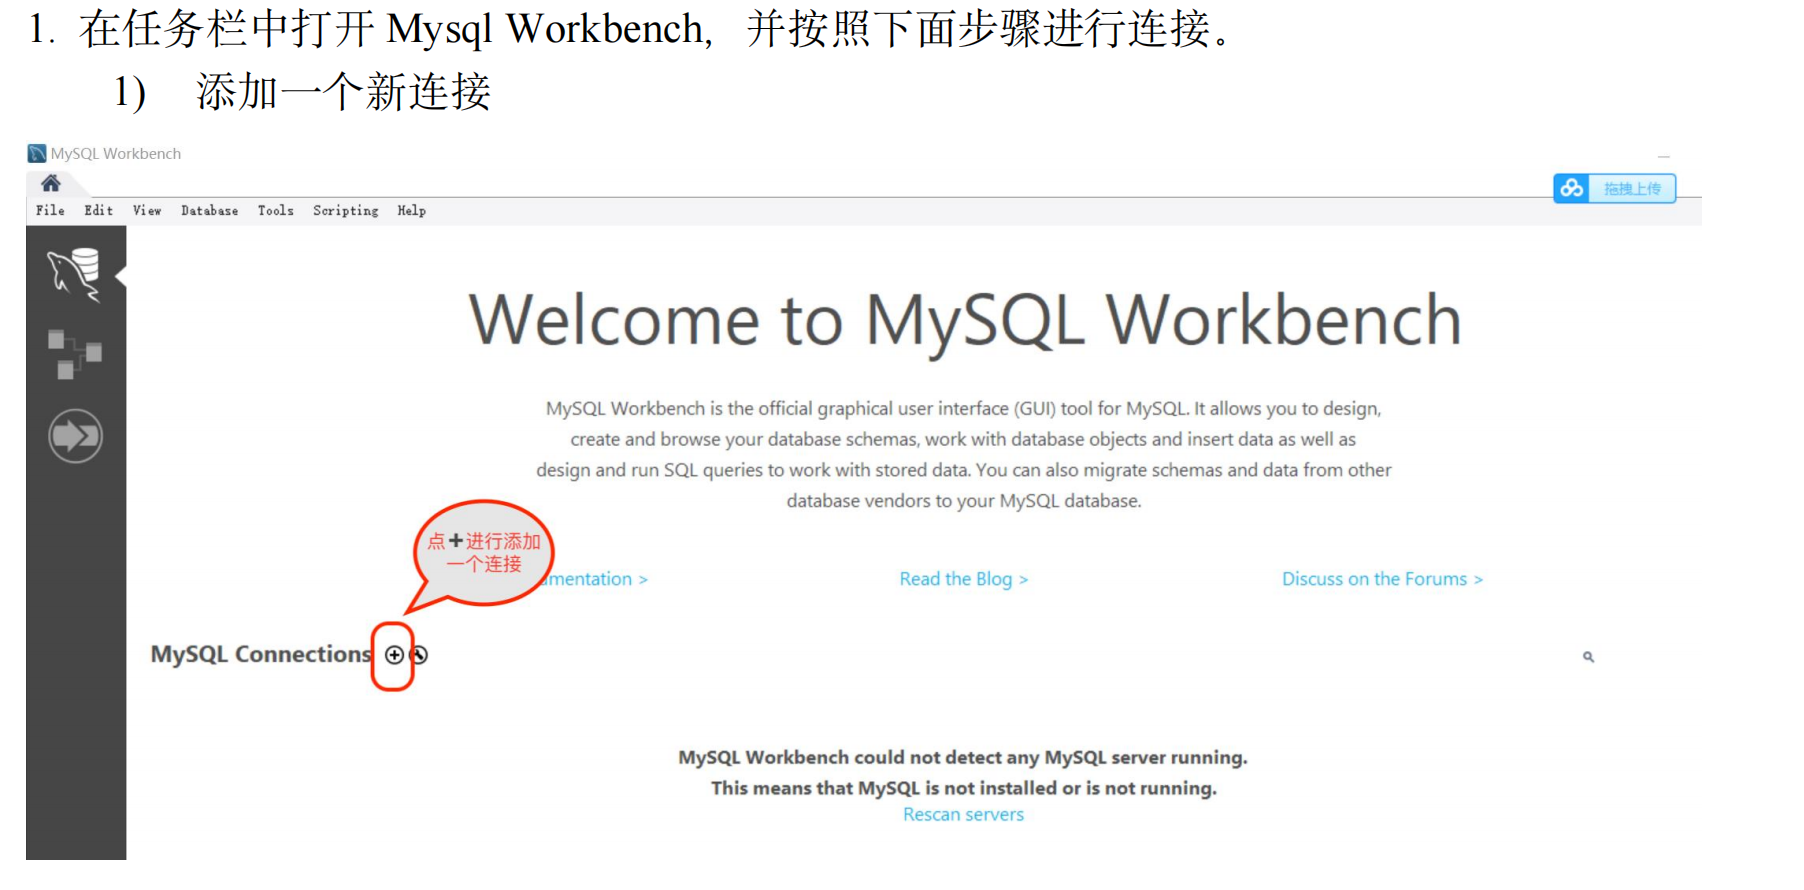Open the View menu

click(147, 210)
